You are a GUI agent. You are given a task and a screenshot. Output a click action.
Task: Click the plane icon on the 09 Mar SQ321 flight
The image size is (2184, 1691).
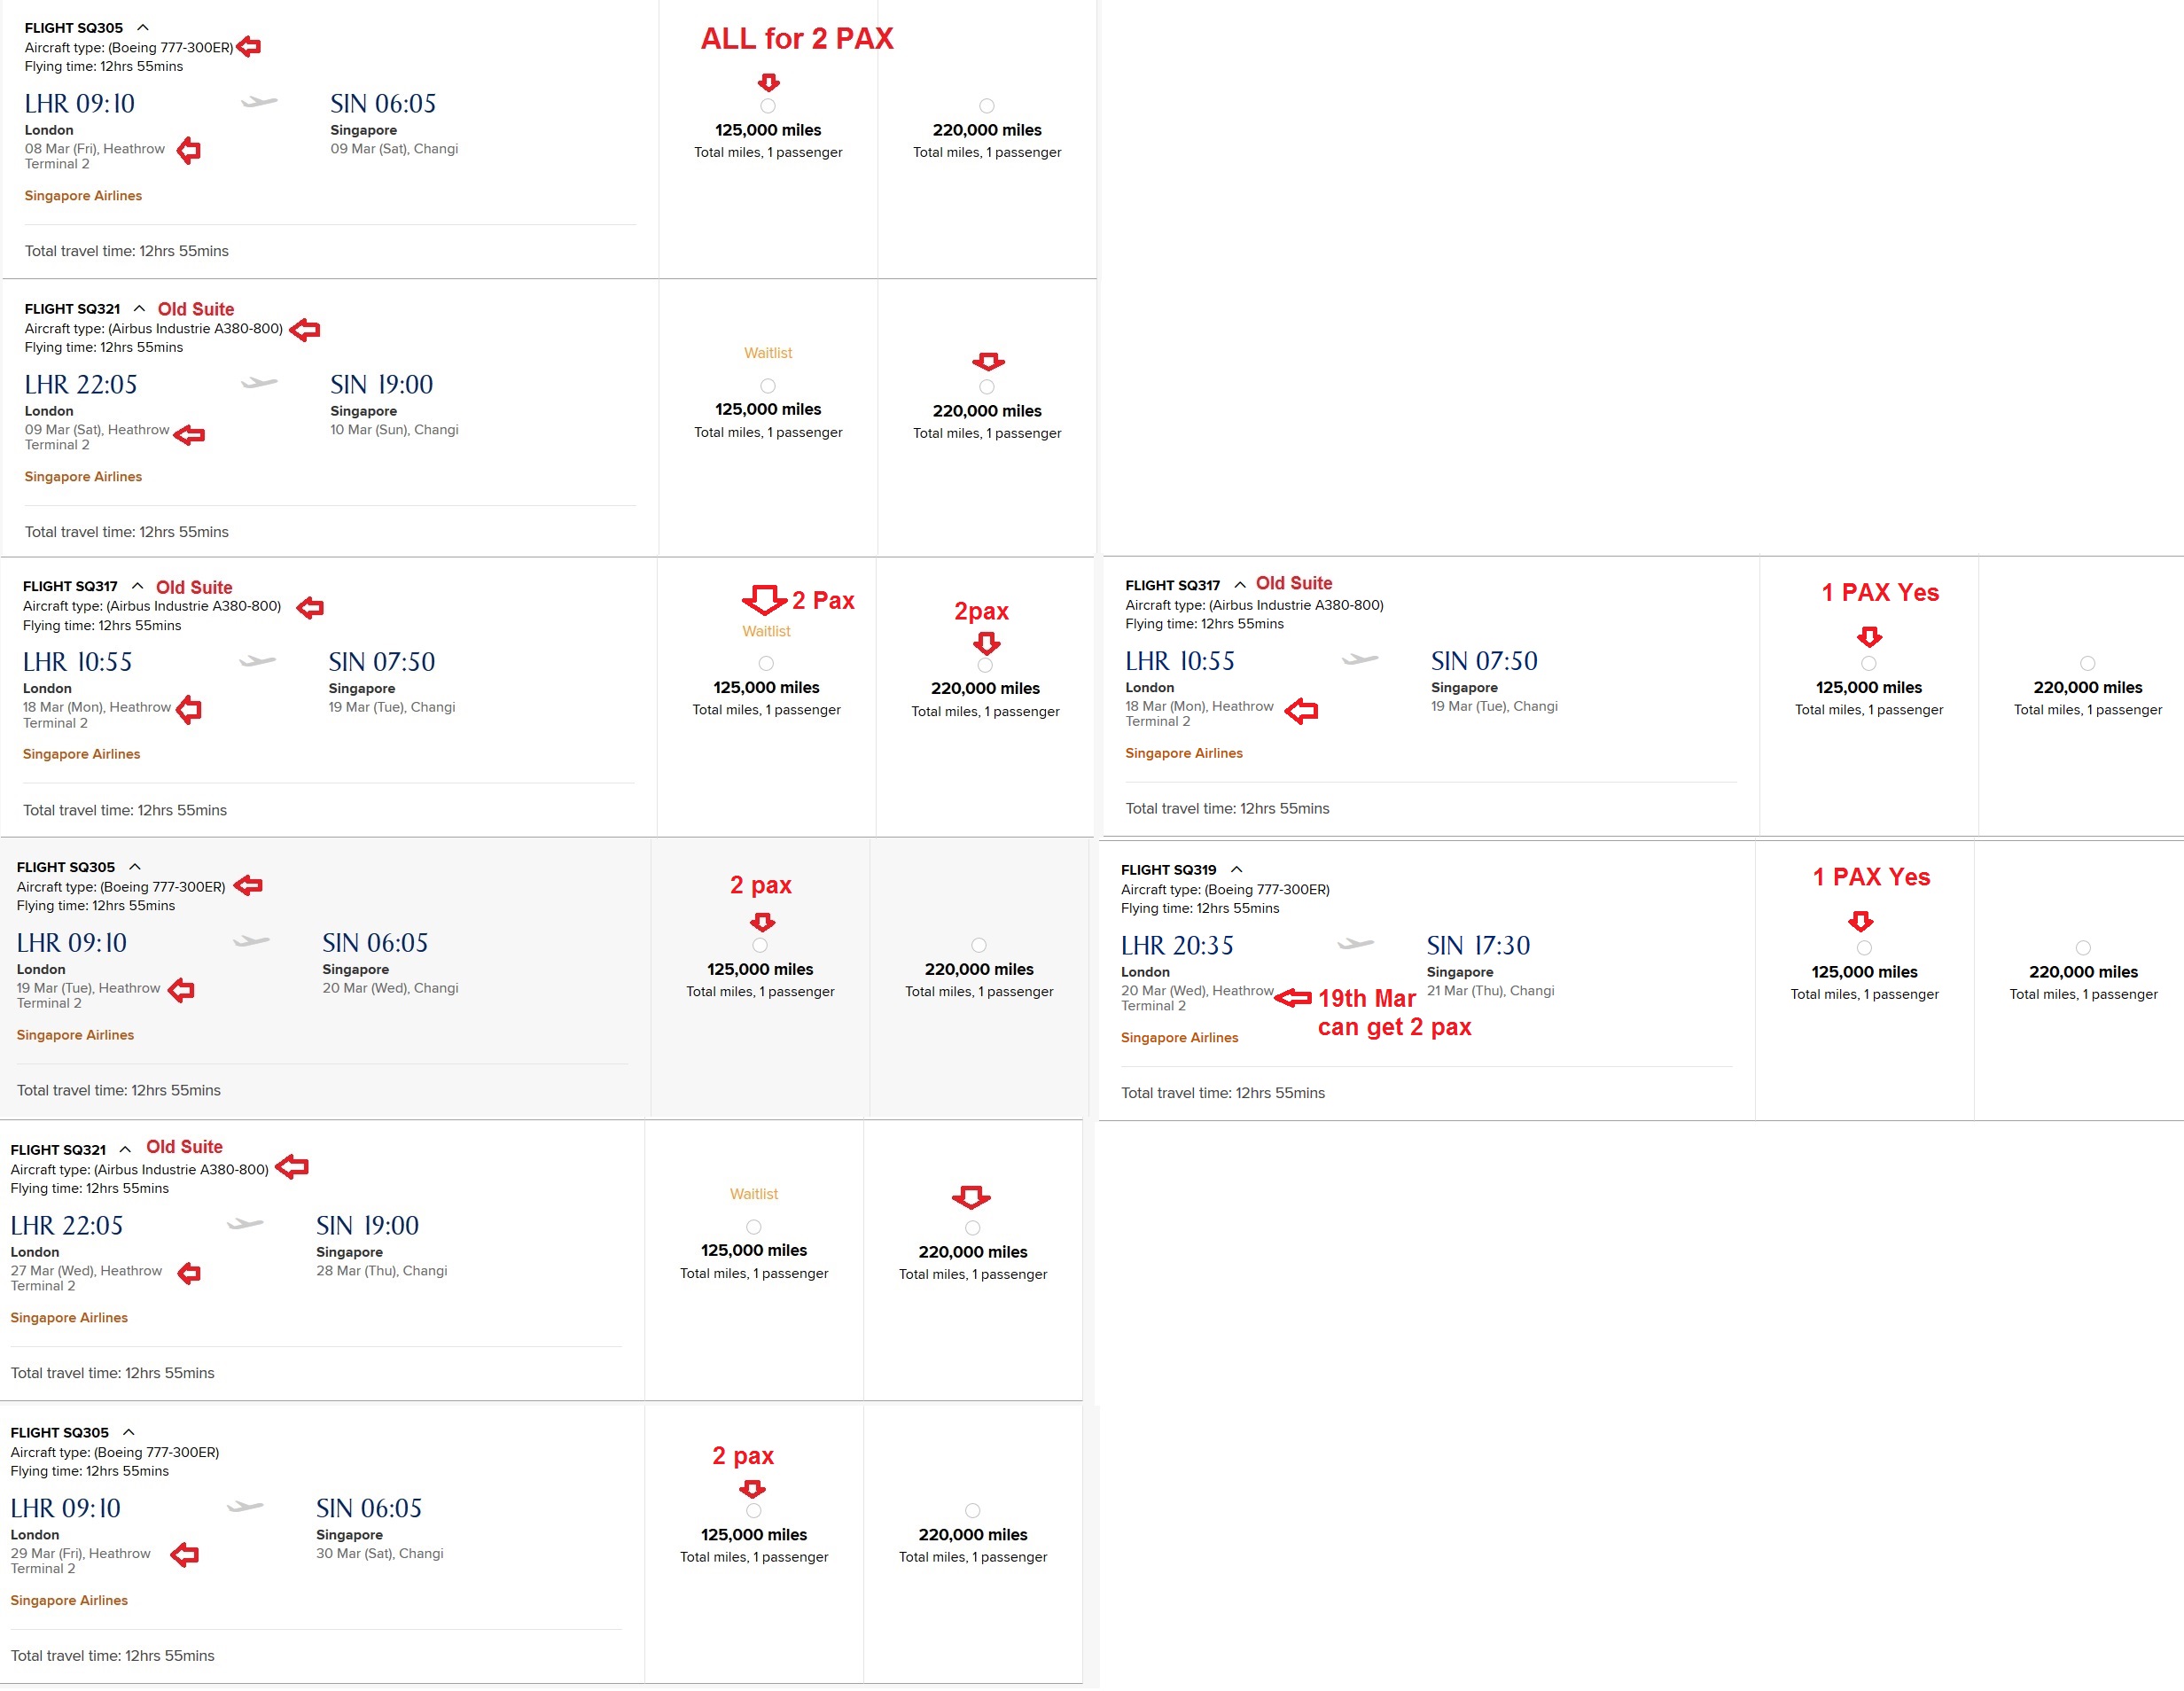[x=259, y=383]
